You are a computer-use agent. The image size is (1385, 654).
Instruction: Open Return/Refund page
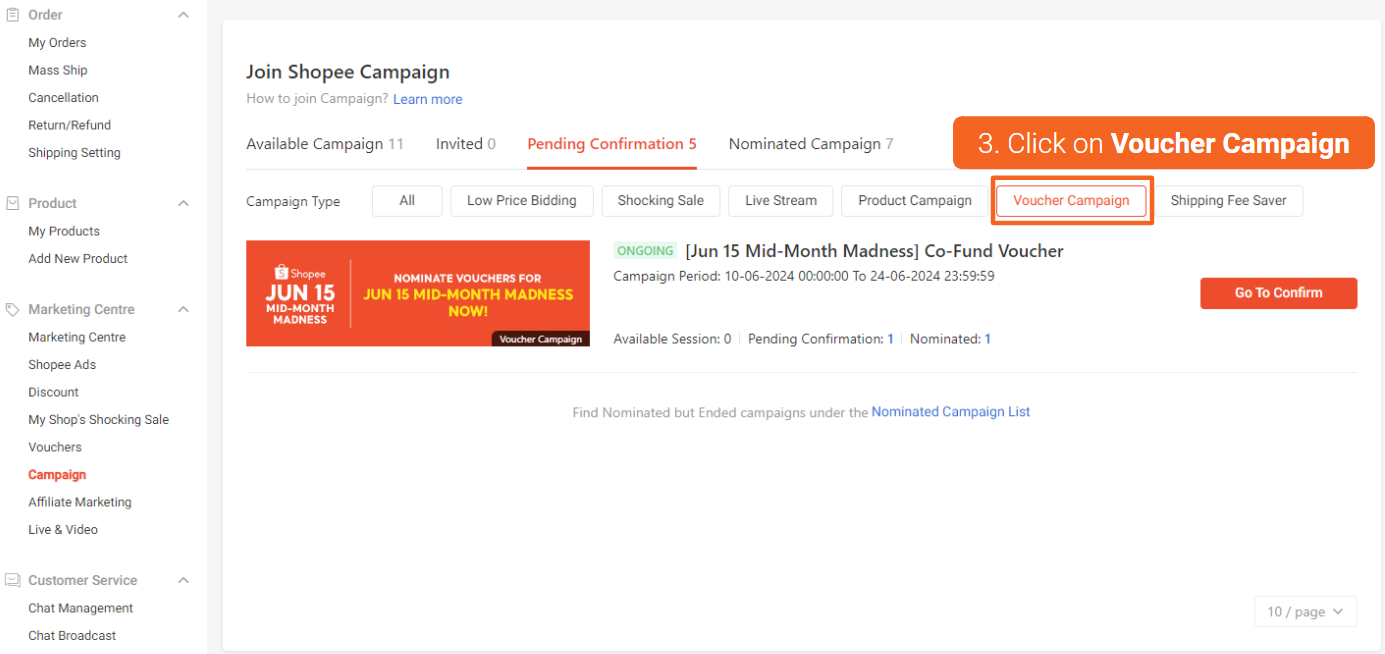69,125
